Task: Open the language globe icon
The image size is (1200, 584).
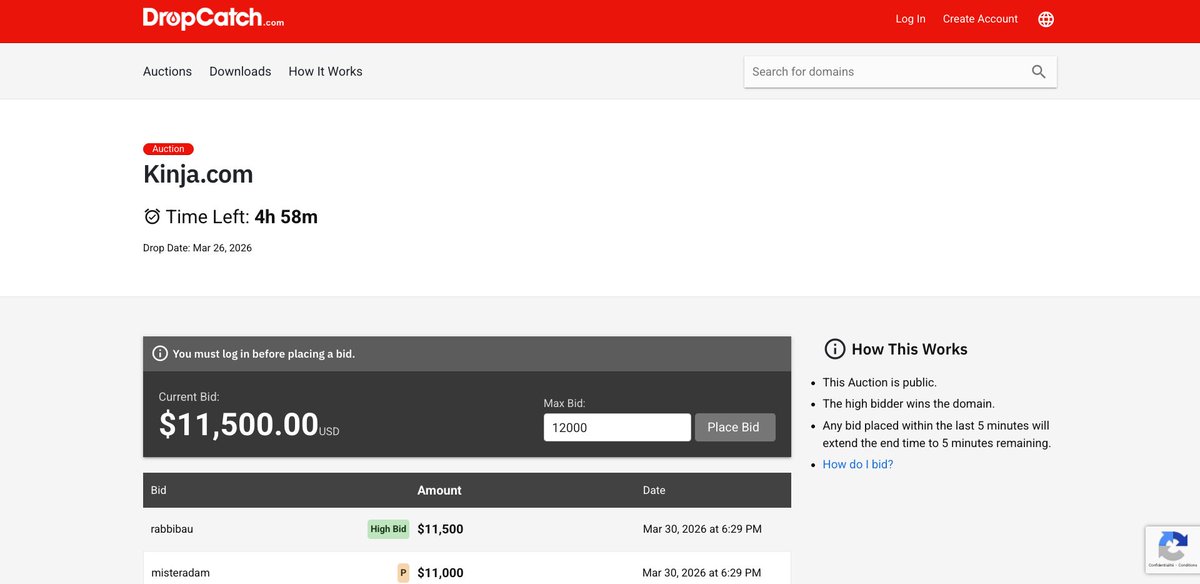Action: (1046, 19)
